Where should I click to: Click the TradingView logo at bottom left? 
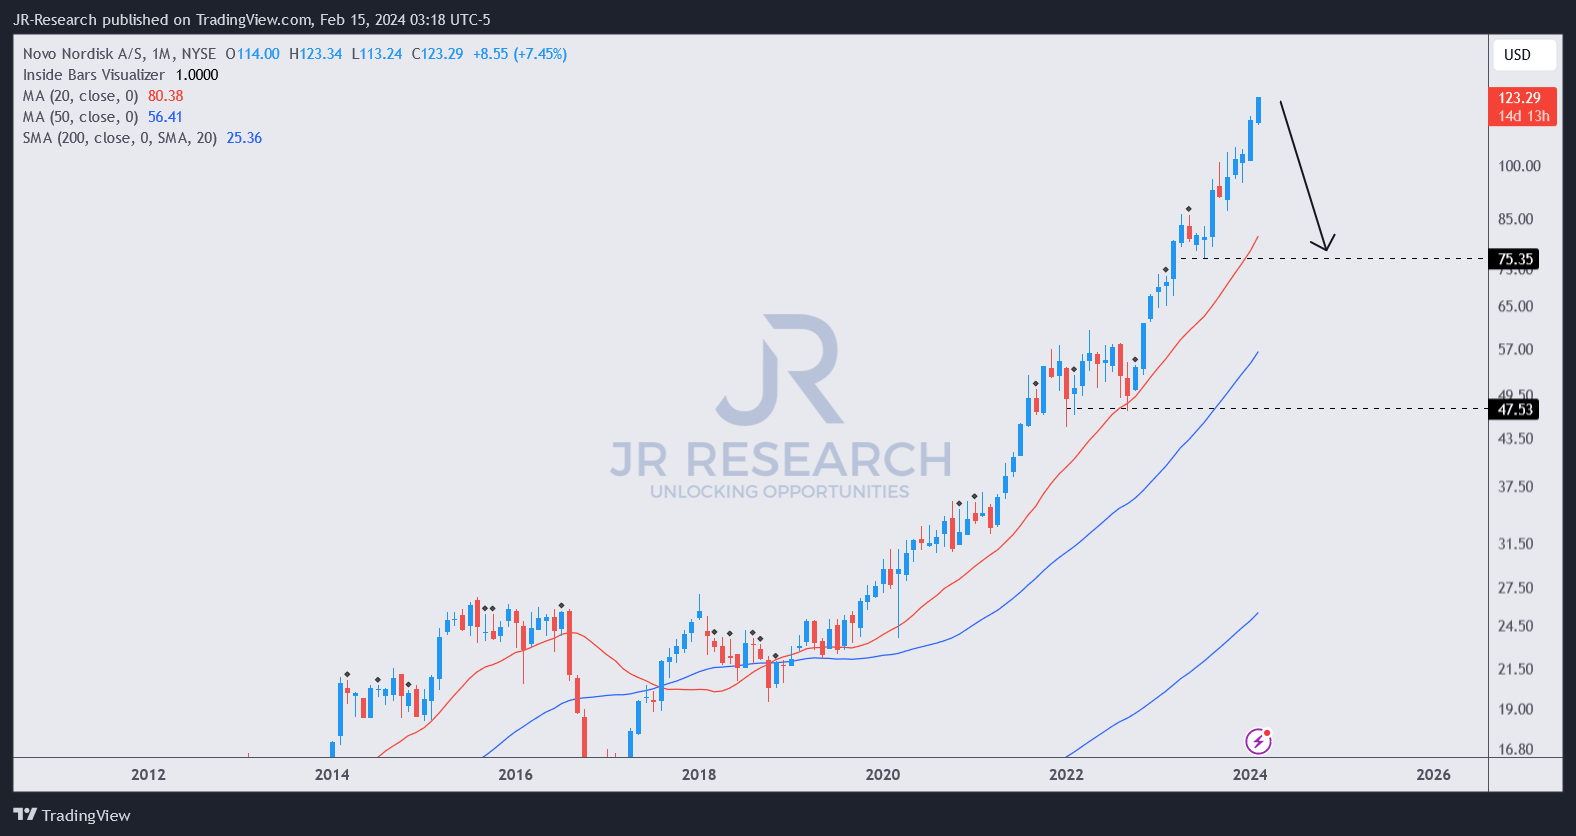[72, 815]
